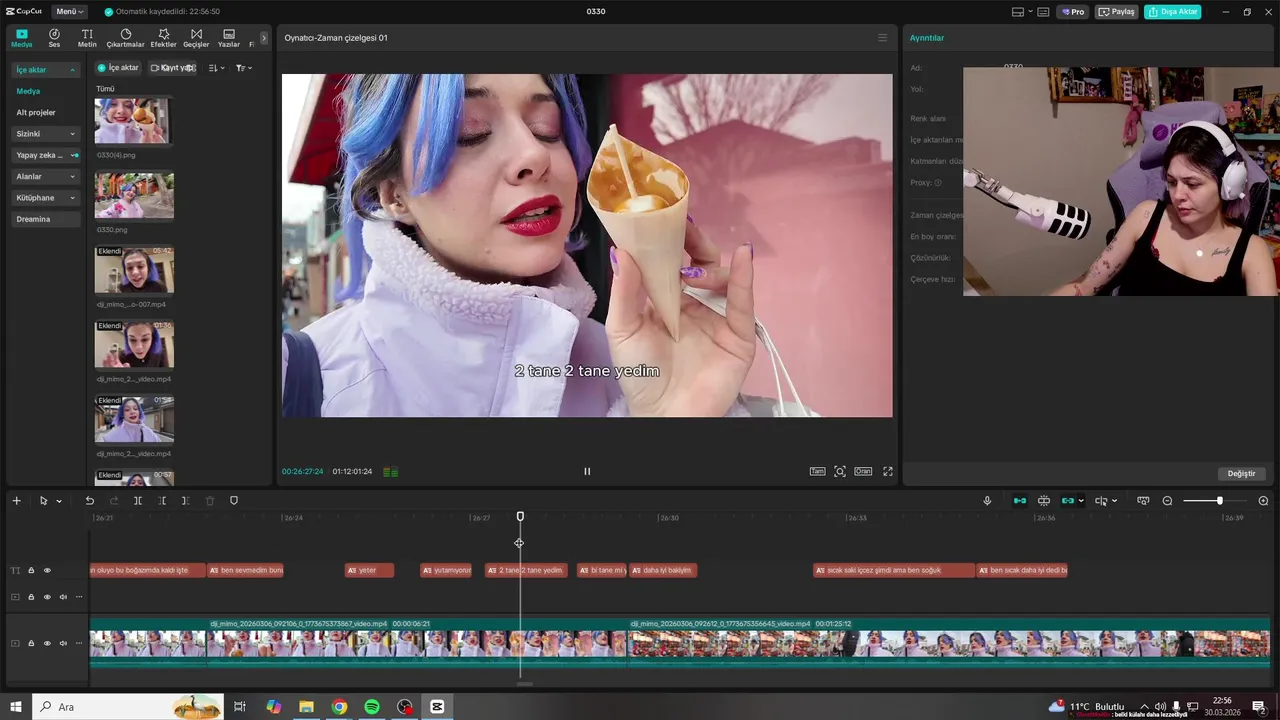Open the layout switcher dropdown

point(1021,12)
